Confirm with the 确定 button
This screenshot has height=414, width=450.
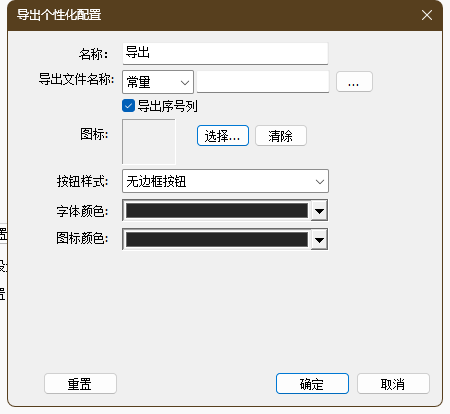[312, 384]
